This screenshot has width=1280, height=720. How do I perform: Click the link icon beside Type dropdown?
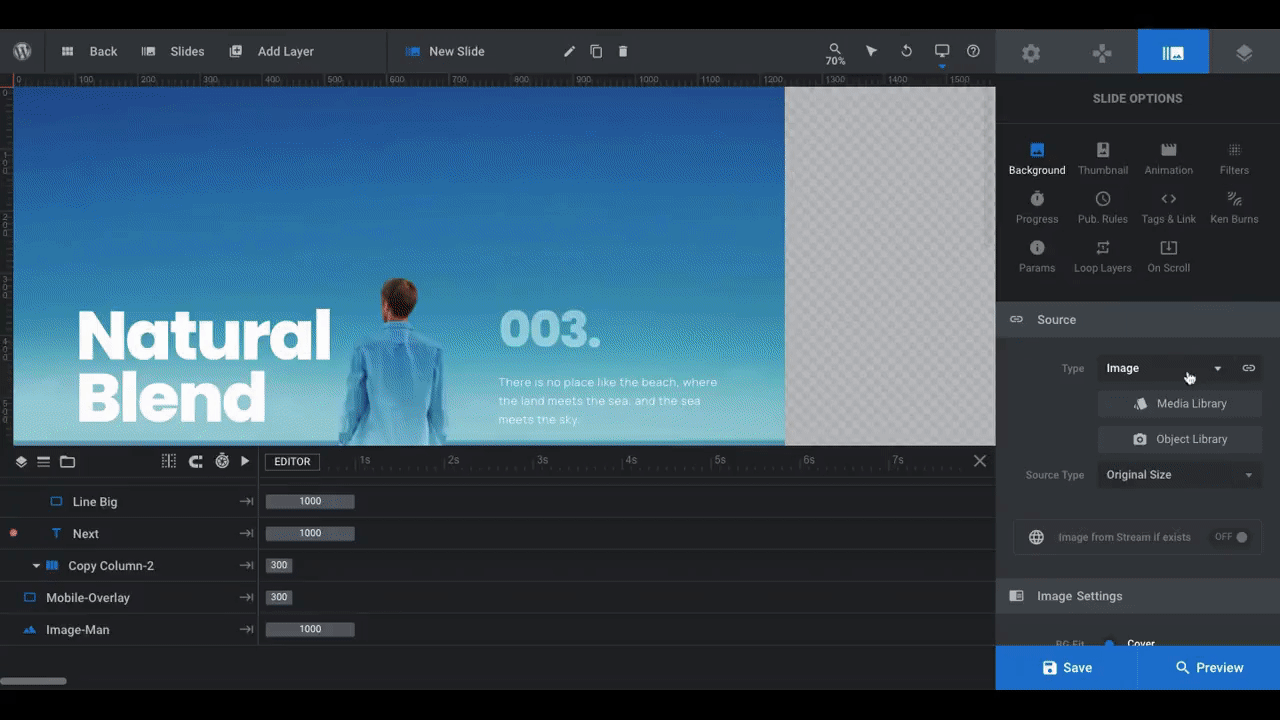1249,368
